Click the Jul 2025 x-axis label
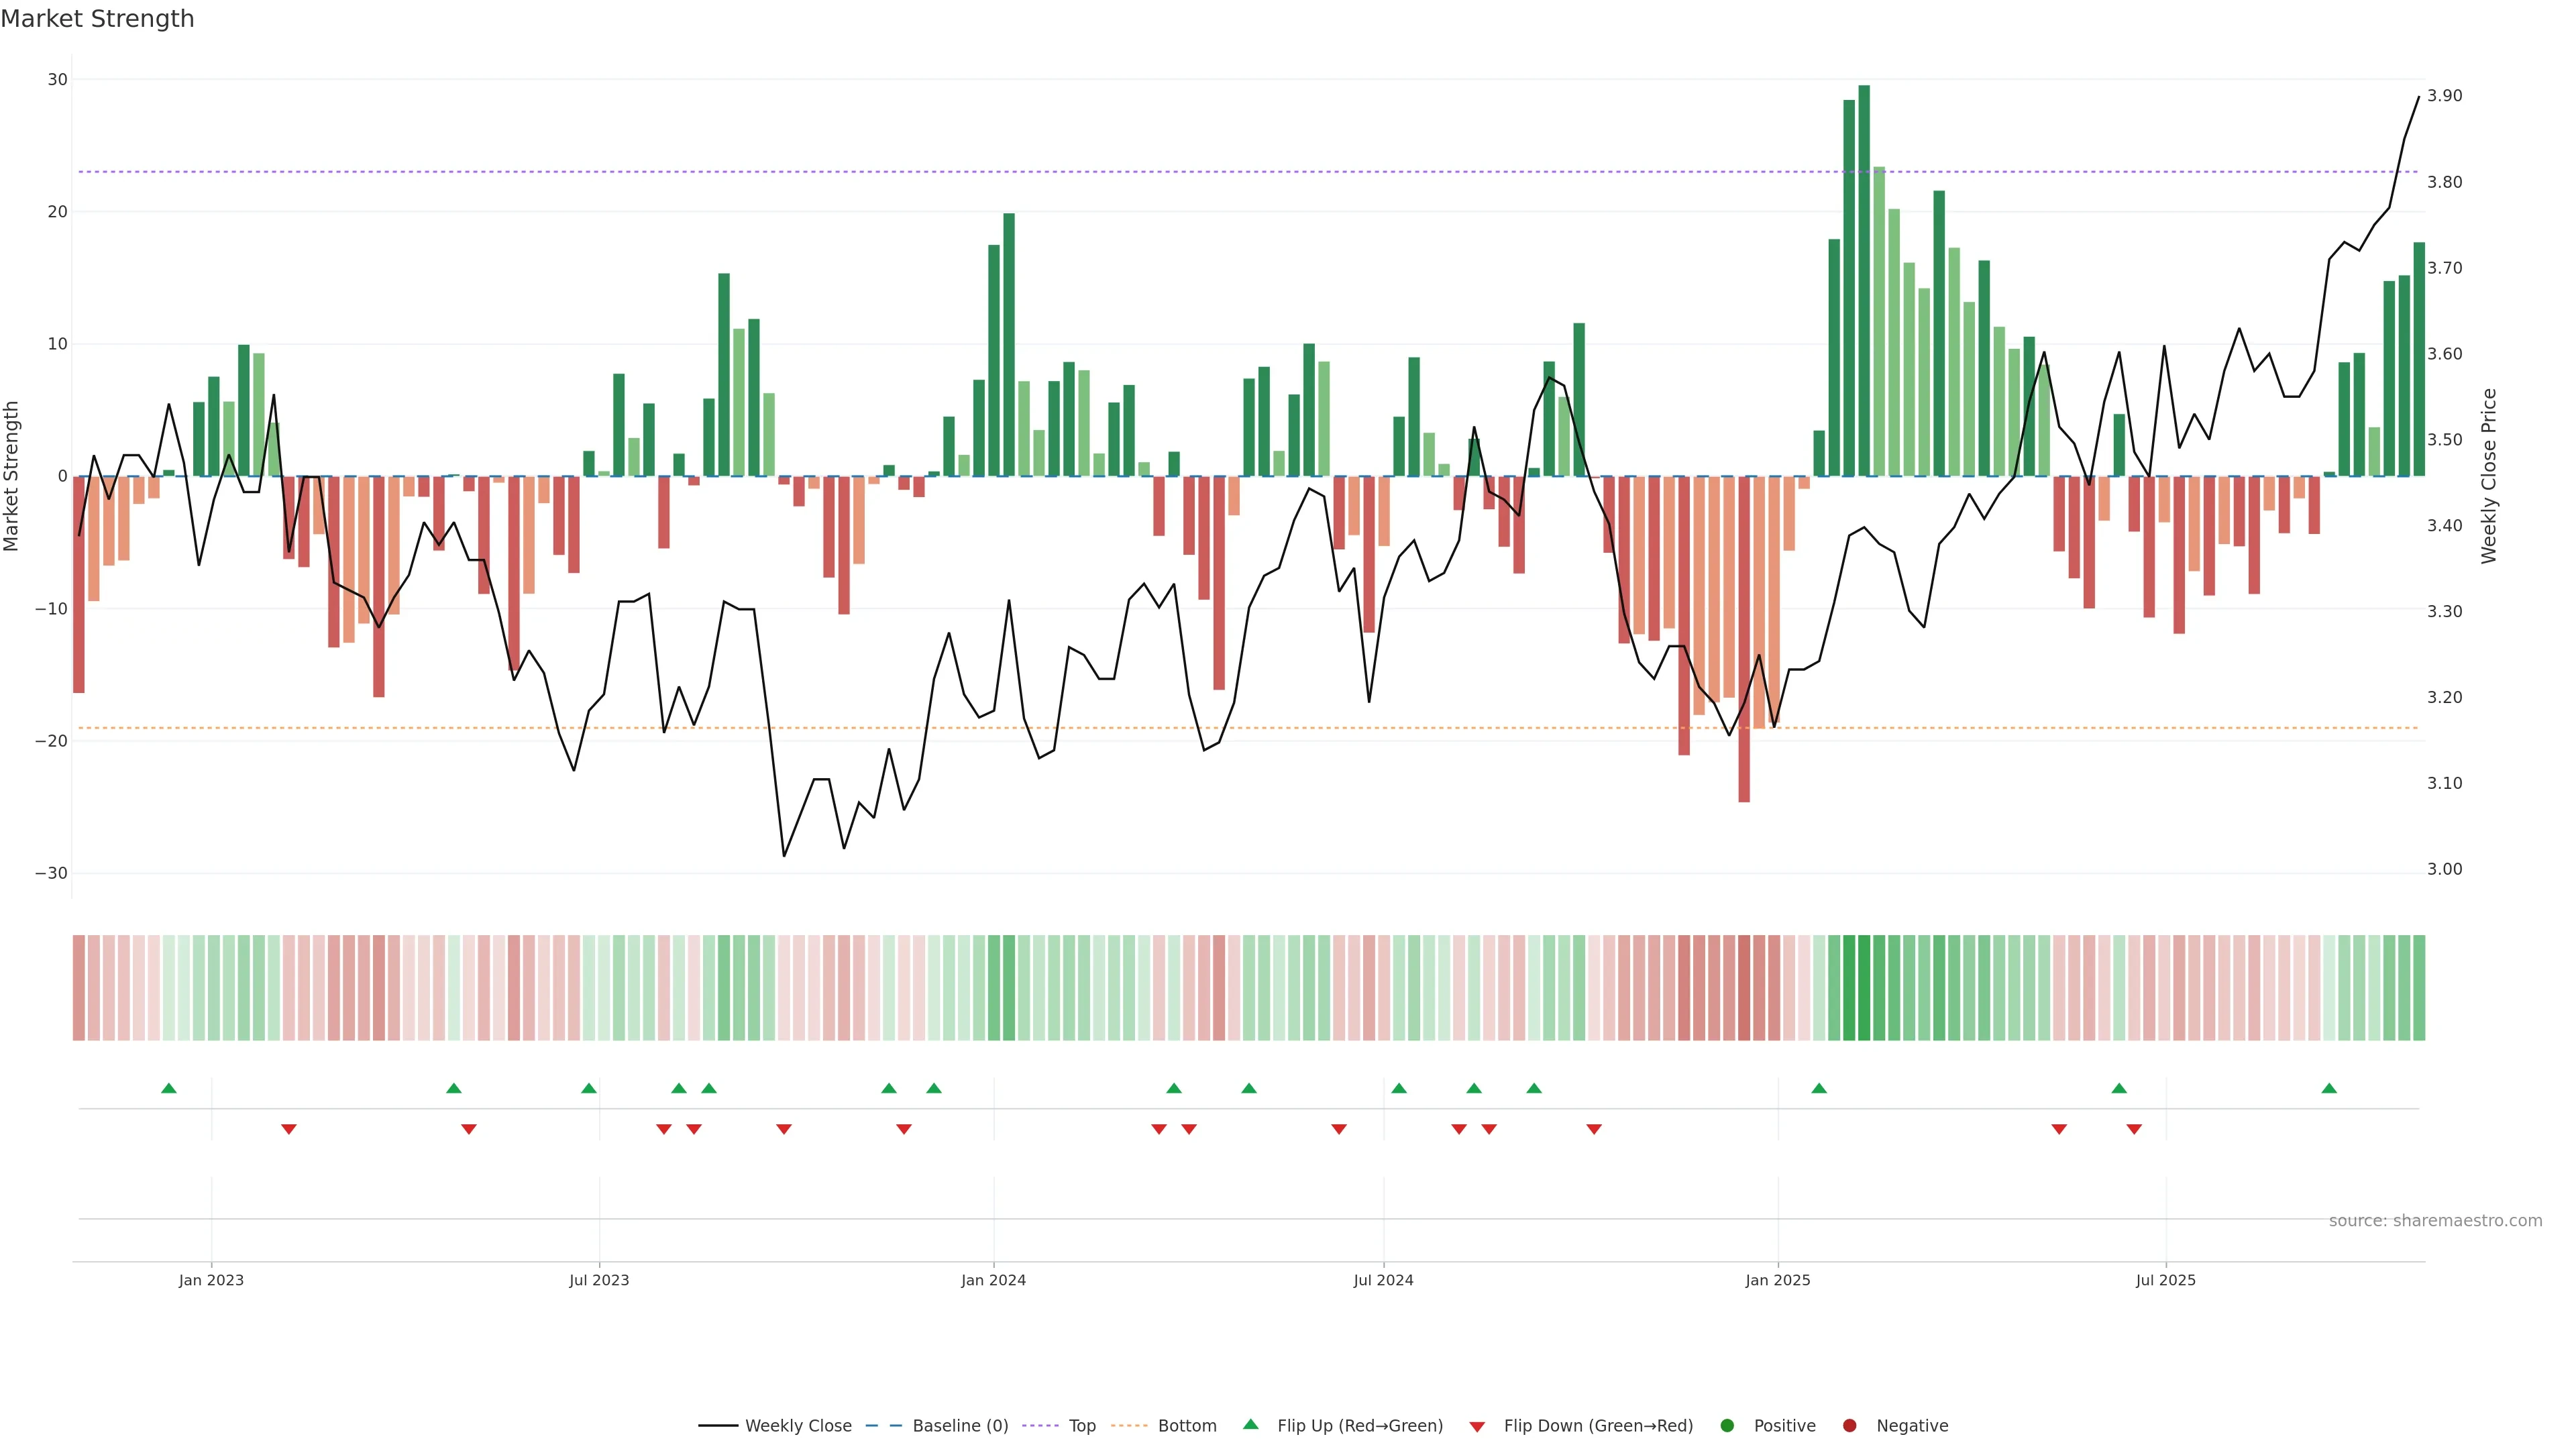The width and height of the screenshot is (2576, 1449). point(2165,1280)
